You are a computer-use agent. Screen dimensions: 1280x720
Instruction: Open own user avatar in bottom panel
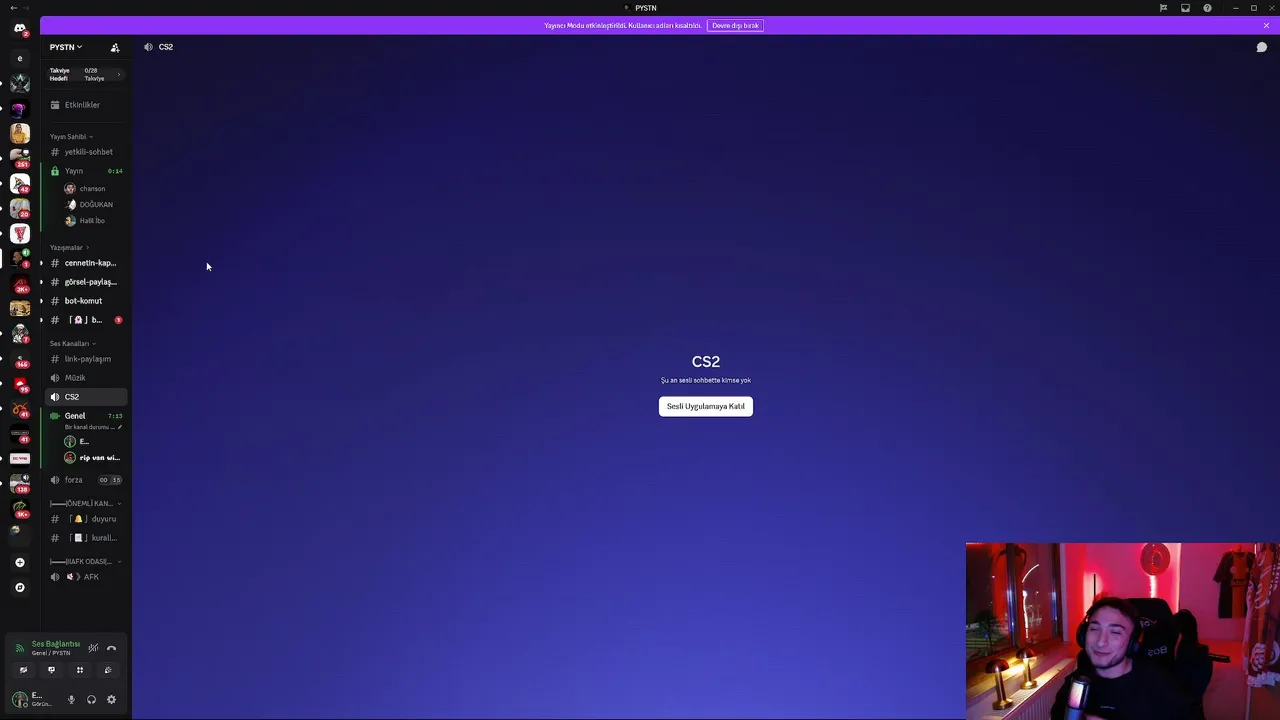point(20,700)
